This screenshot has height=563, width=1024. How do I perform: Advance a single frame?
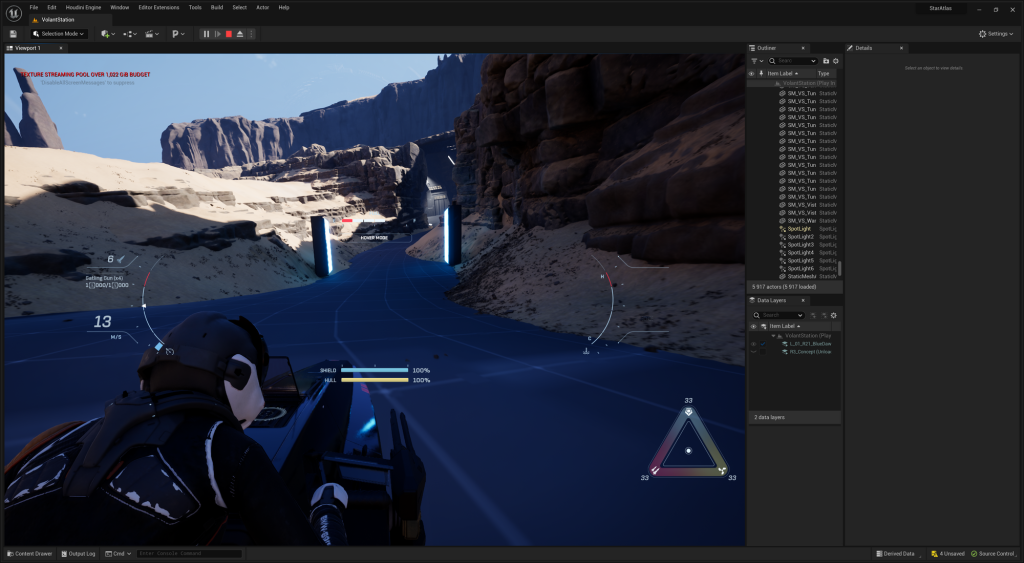217,34
